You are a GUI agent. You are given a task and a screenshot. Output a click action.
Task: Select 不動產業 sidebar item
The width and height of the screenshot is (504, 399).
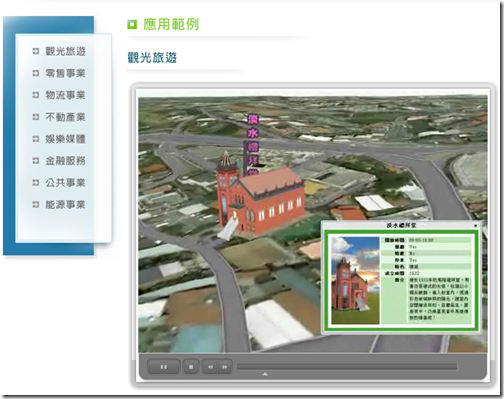[x=65, y=117]
